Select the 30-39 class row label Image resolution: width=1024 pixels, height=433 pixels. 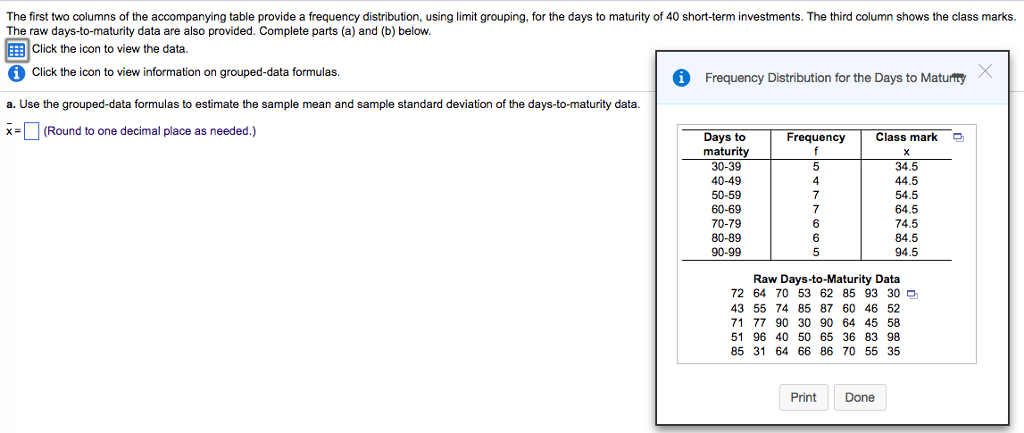click(726, 167)
